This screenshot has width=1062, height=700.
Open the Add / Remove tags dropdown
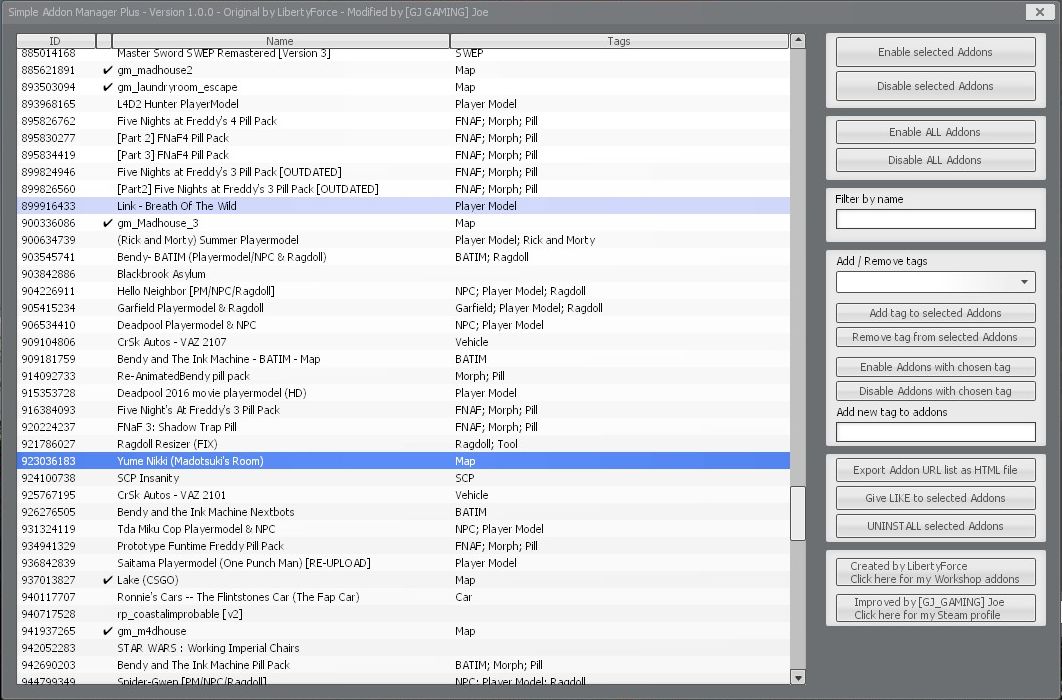point(935,282)
